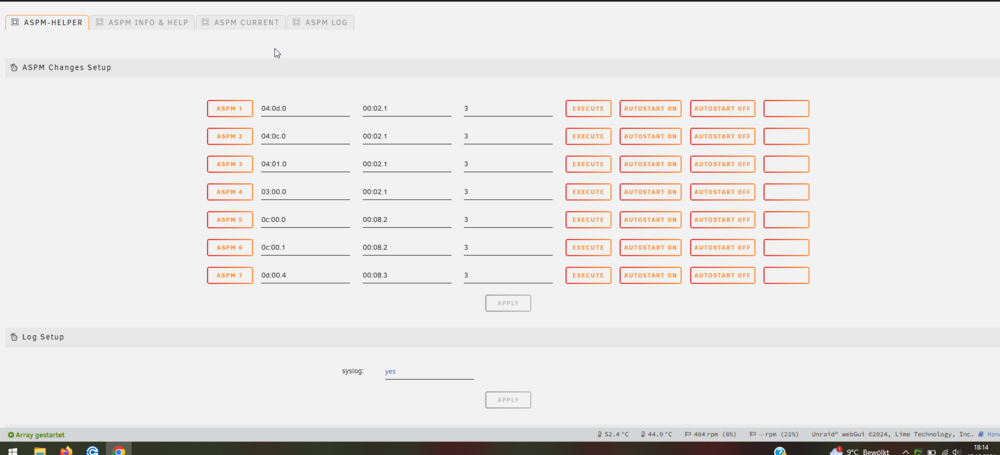Focus the 04:0c.0 device field
The image size is (1000, 455).
(x=305, y=137)
